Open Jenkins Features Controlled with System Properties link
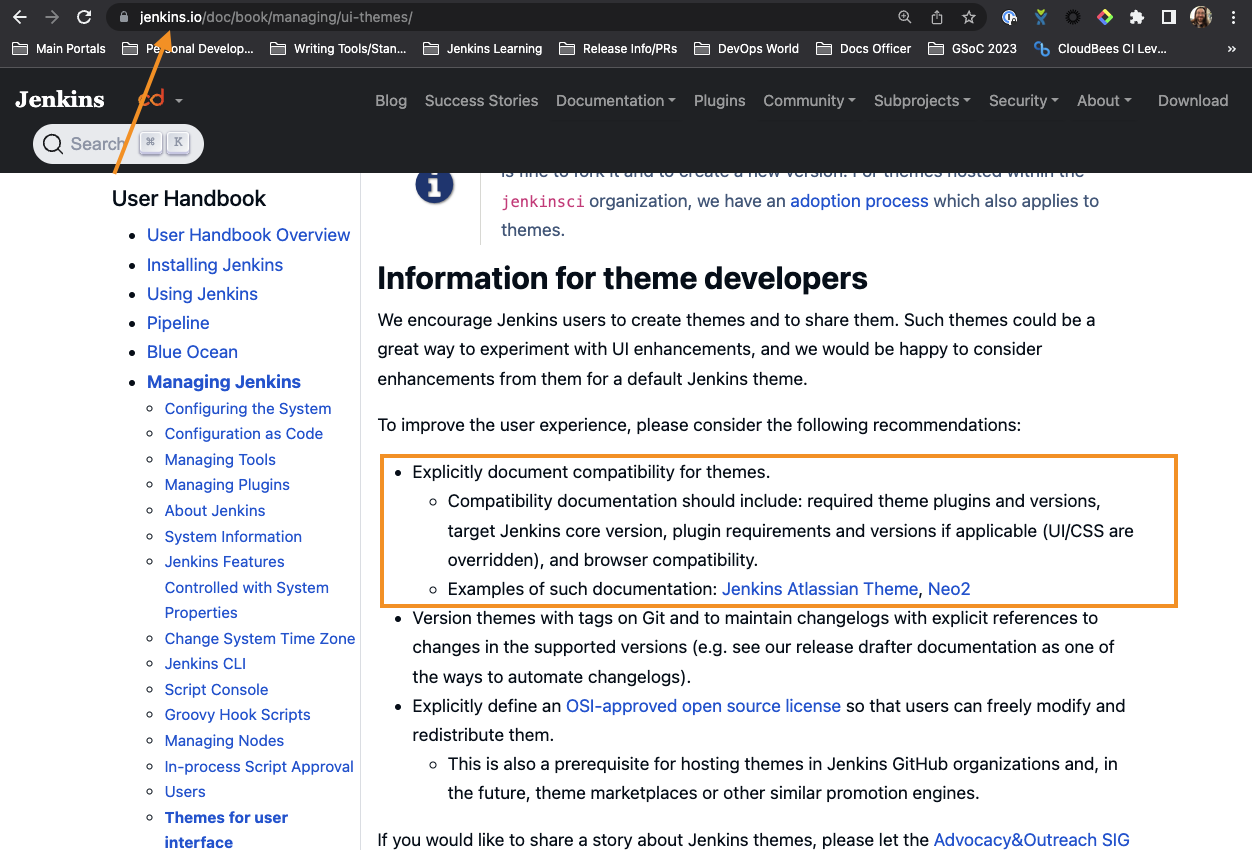1252x850 pixels. pyautogui.click(x=247, y=587)
